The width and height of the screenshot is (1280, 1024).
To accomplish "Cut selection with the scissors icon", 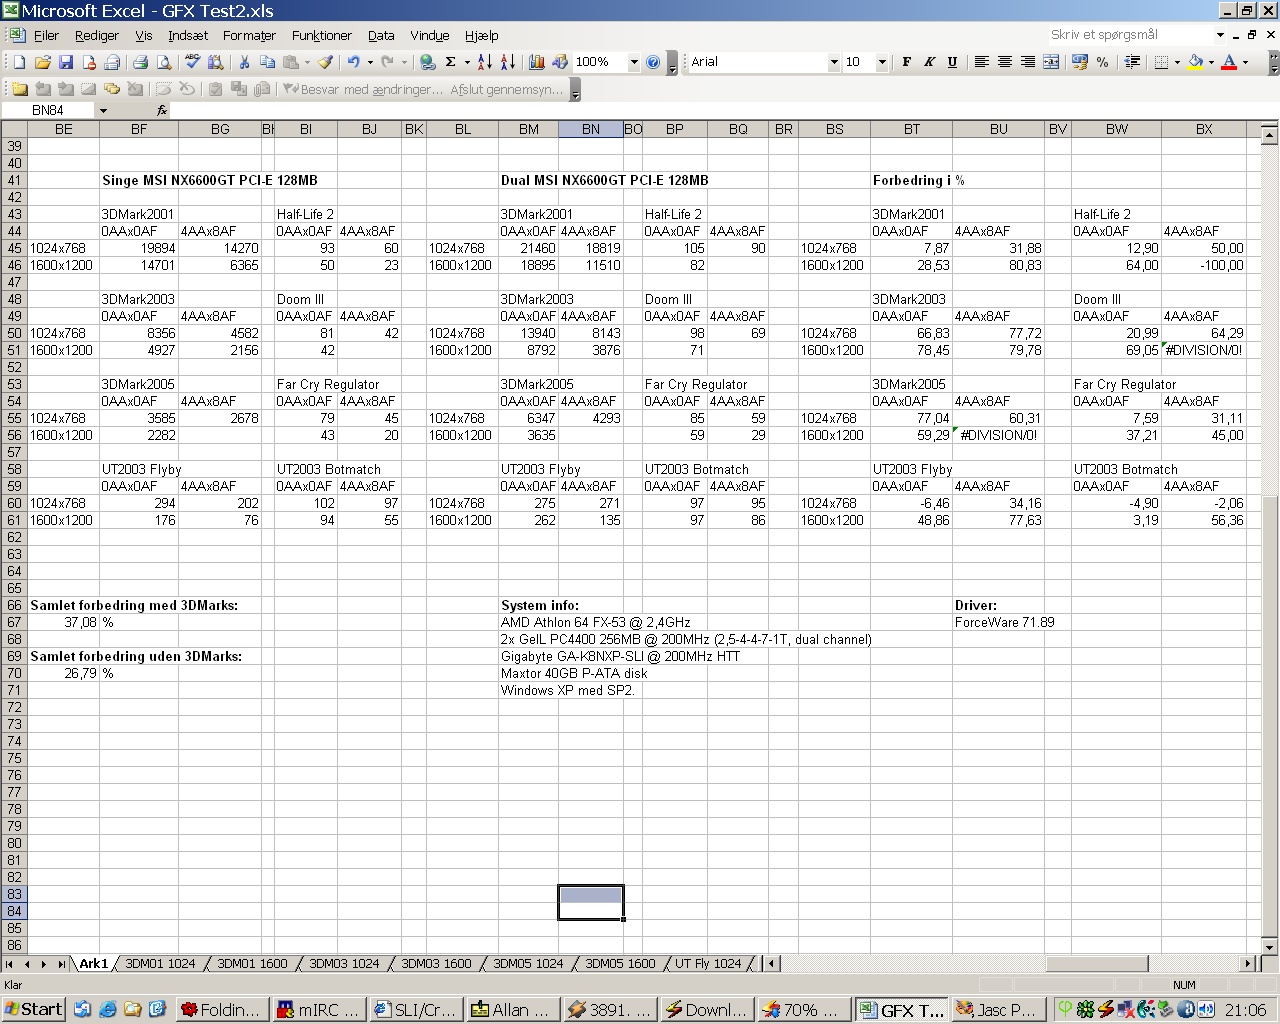I will [244, 62].
